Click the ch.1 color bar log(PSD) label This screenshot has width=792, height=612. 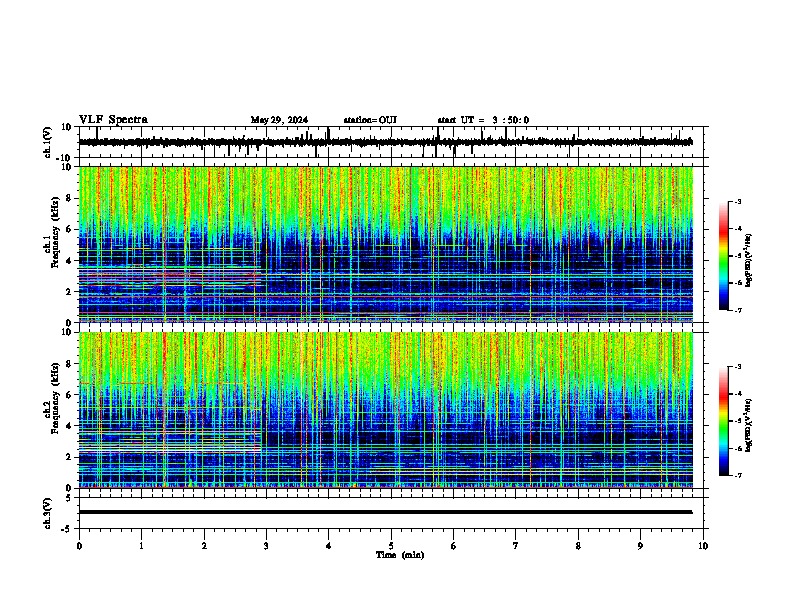(749, 260)
